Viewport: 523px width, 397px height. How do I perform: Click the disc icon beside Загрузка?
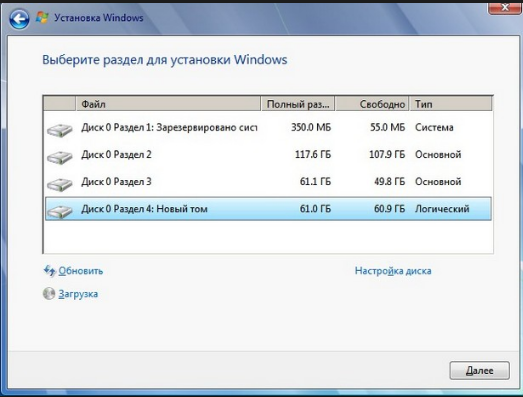49,294
